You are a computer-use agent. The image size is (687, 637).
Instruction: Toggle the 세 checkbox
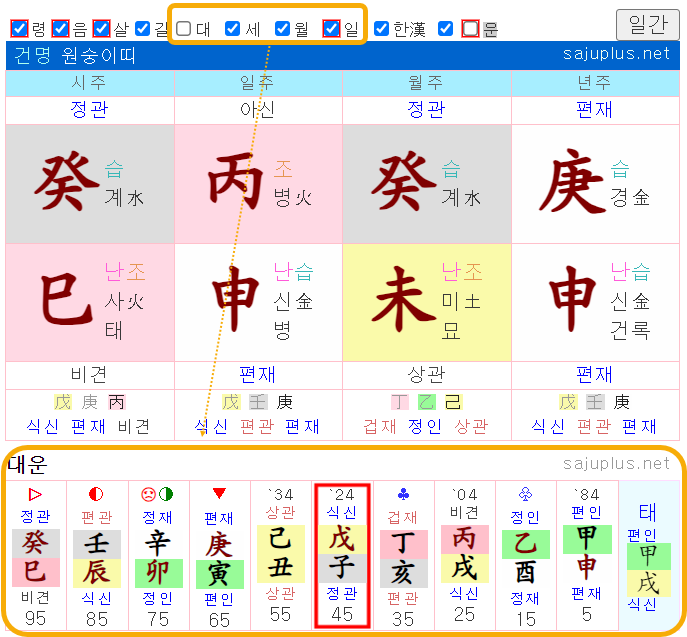coord(233,29)
